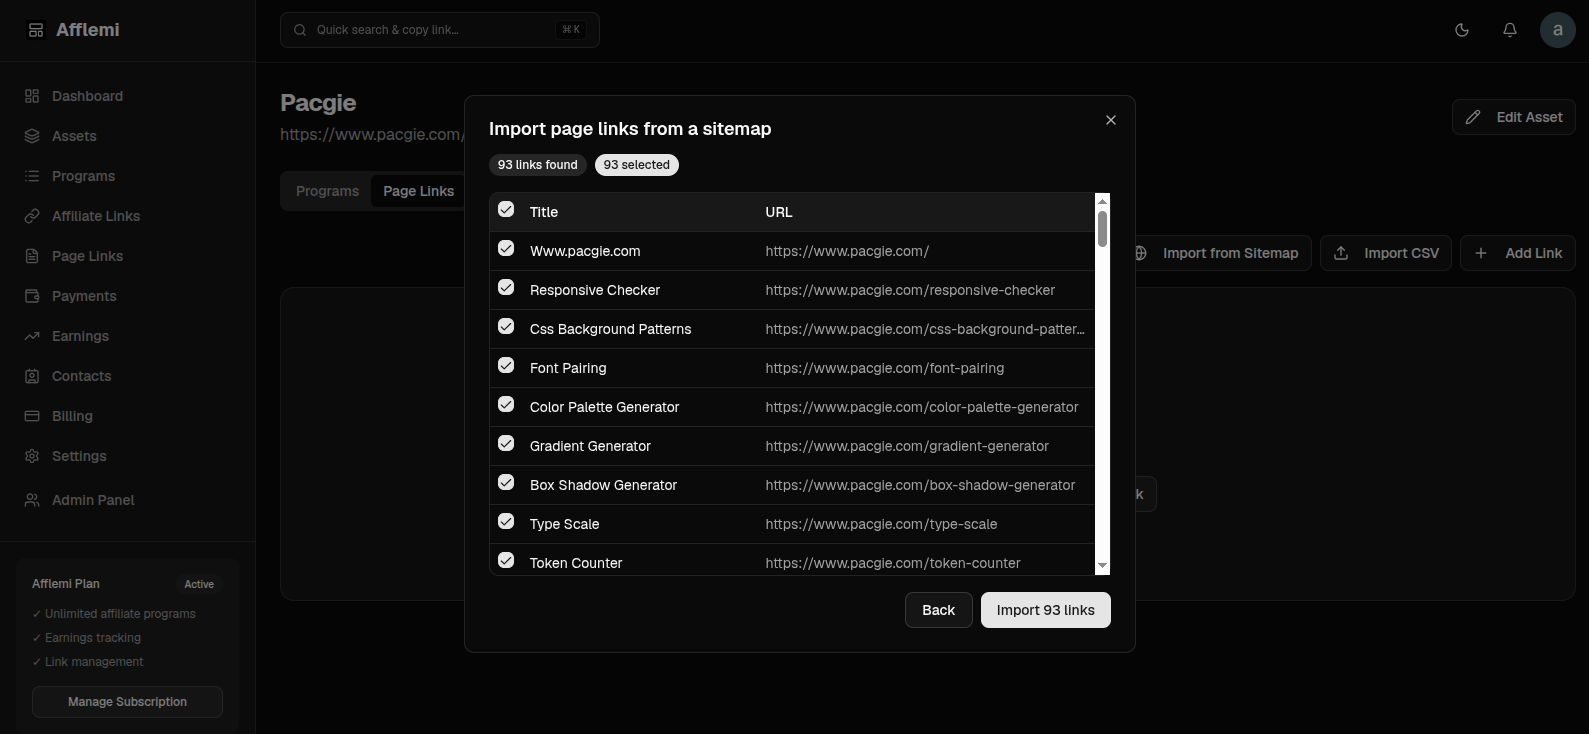Click the font-pairing URL cell

(885, 368)
